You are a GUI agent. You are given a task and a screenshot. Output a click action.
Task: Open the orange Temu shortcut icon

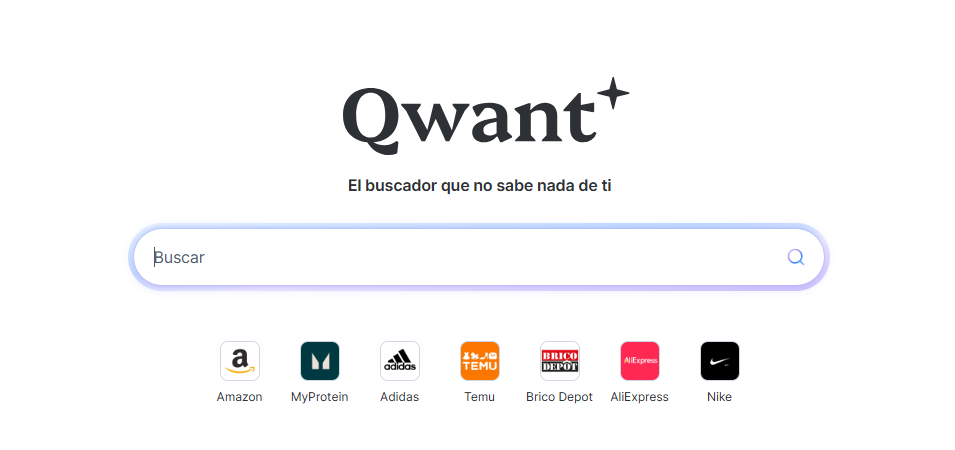[x=479, y=360]
